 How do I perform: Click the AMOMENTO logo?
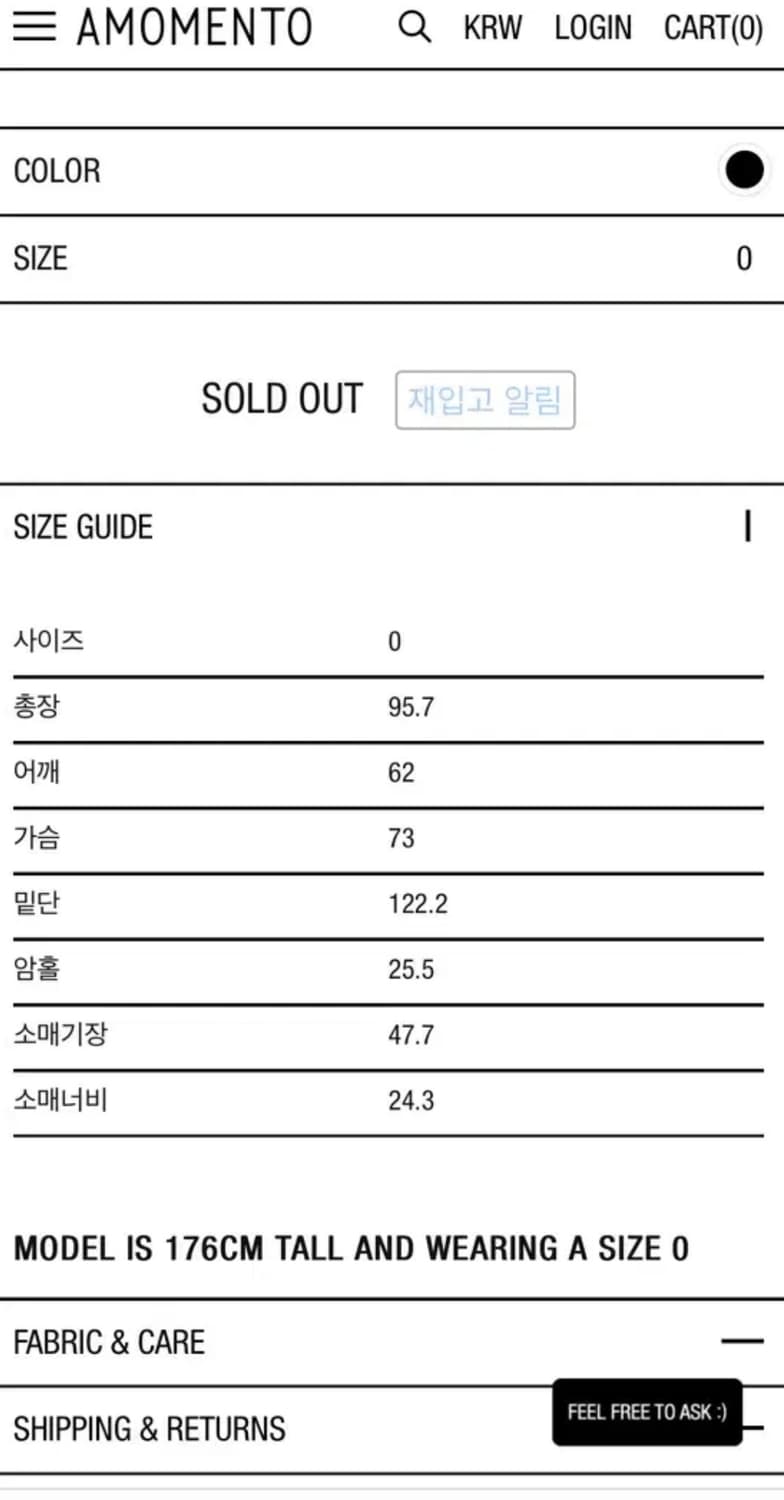pos(194,27)
